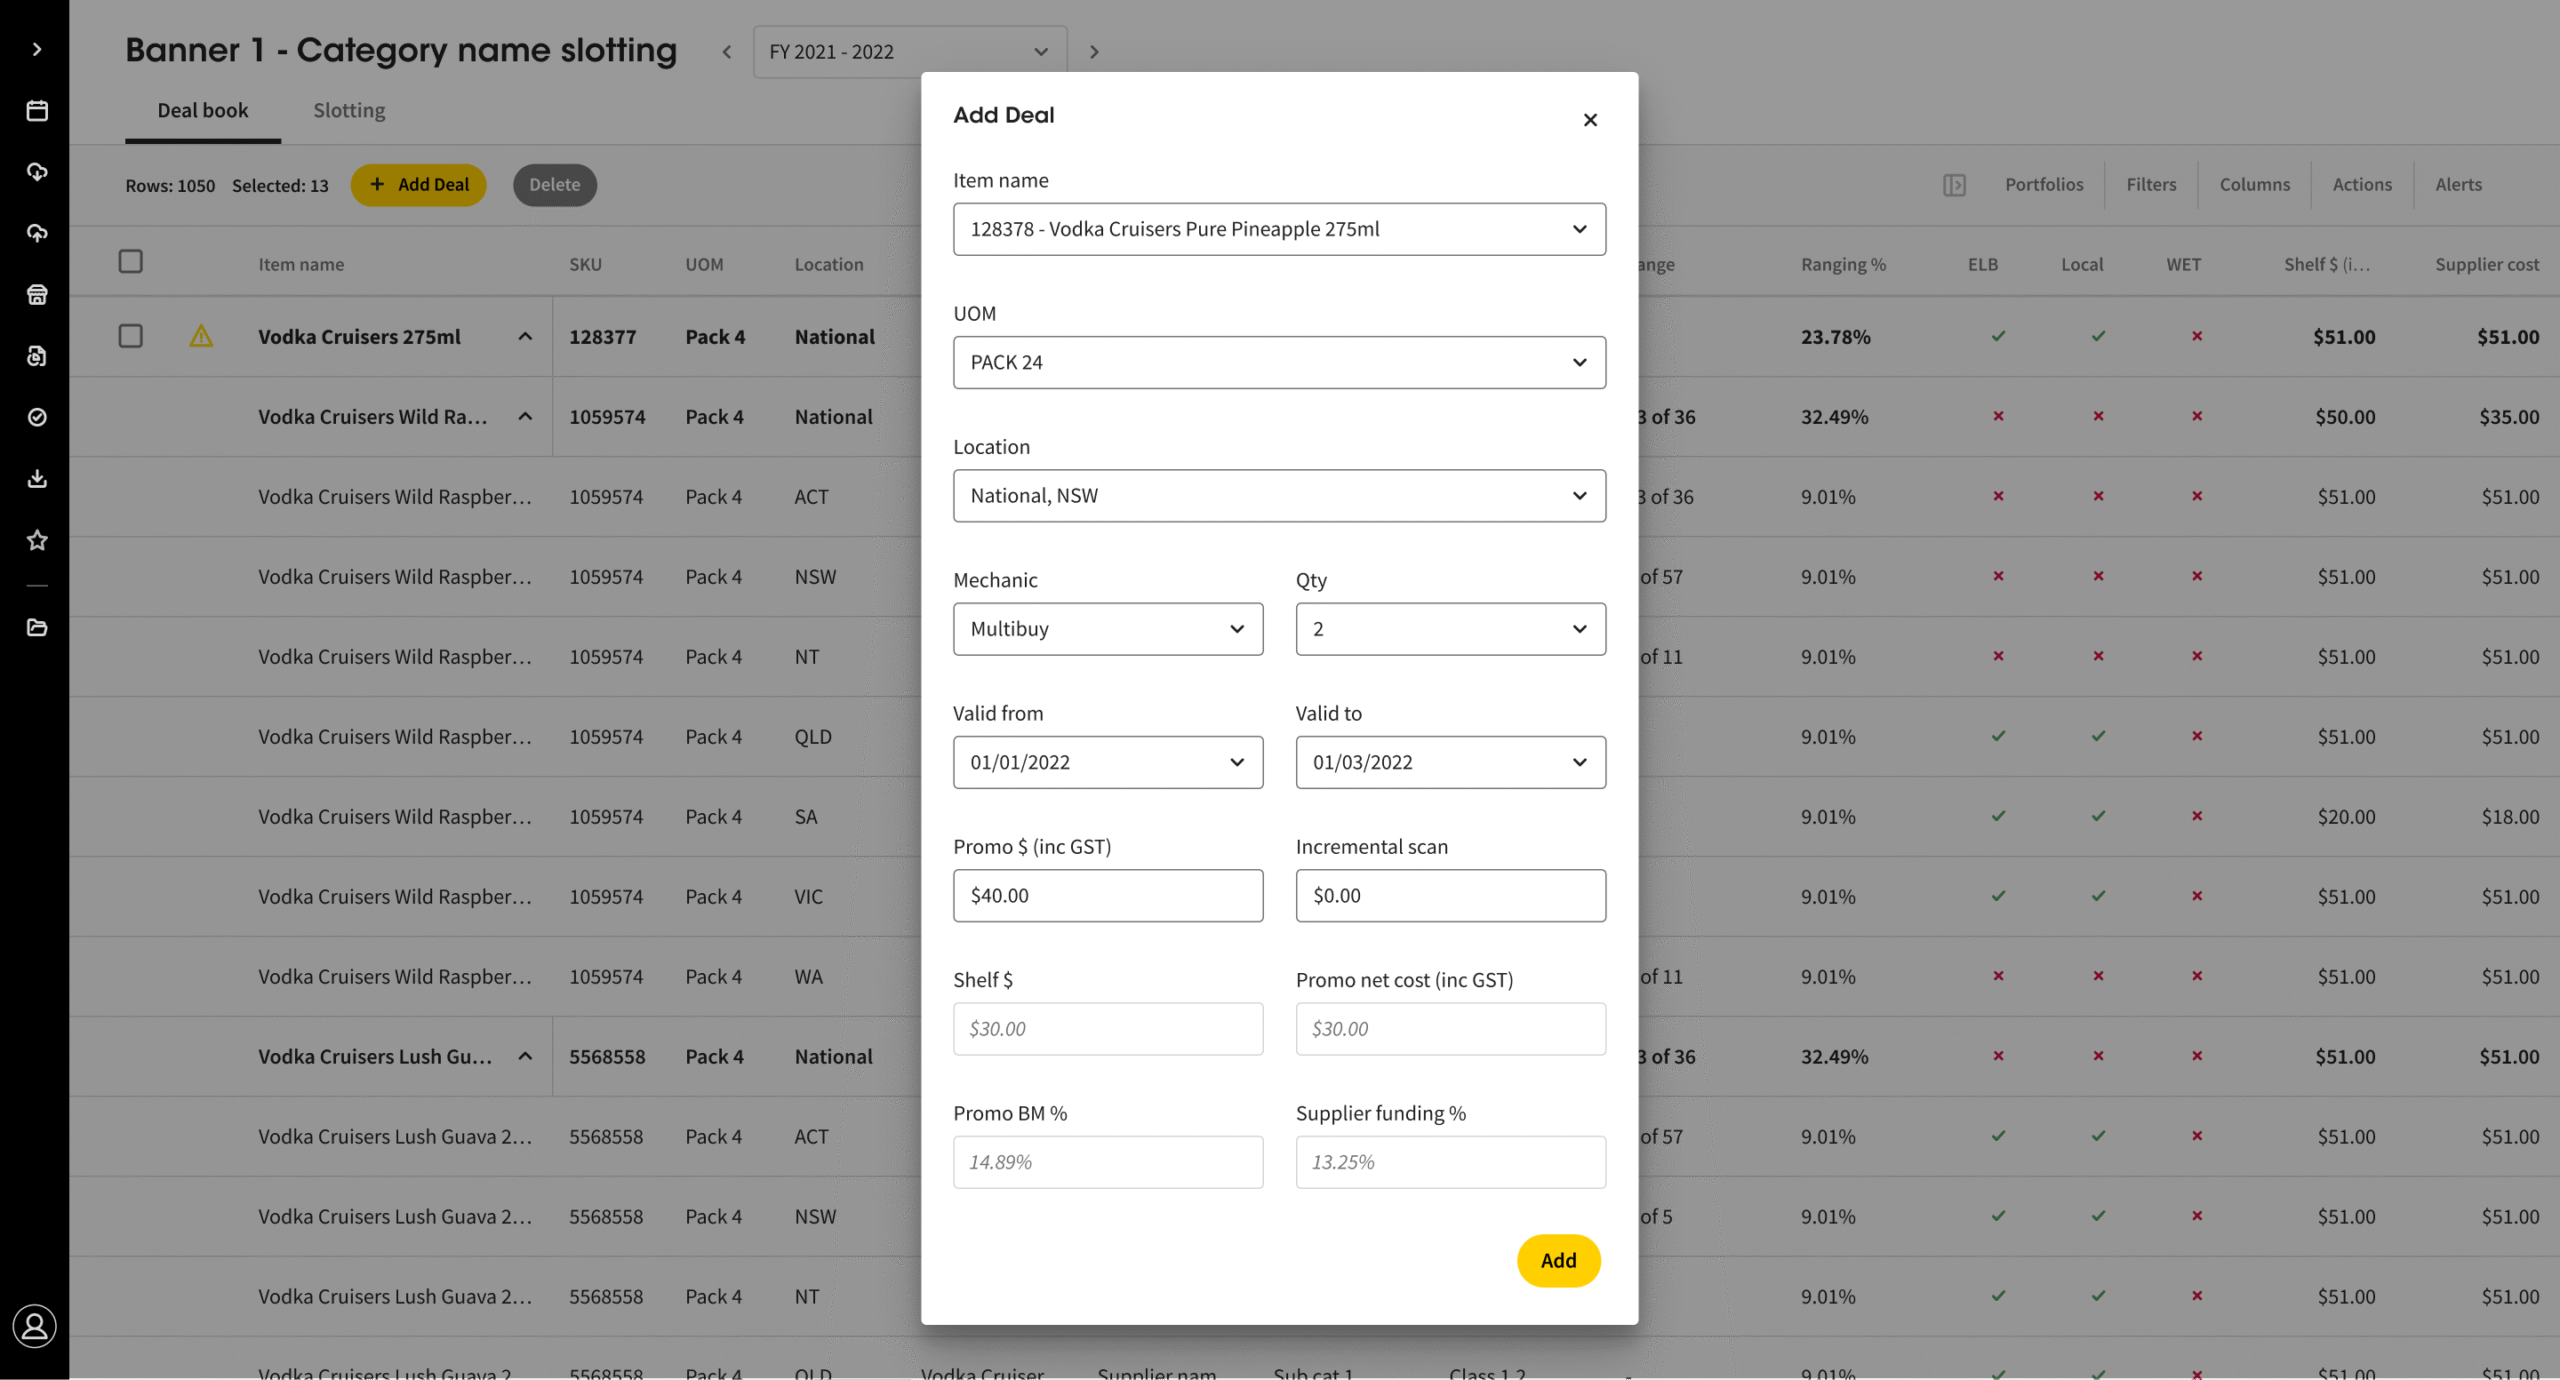This screenshot has width=2560, height=1380.
Task: Open the Item name dropdown
Action: click(1279, 229)
